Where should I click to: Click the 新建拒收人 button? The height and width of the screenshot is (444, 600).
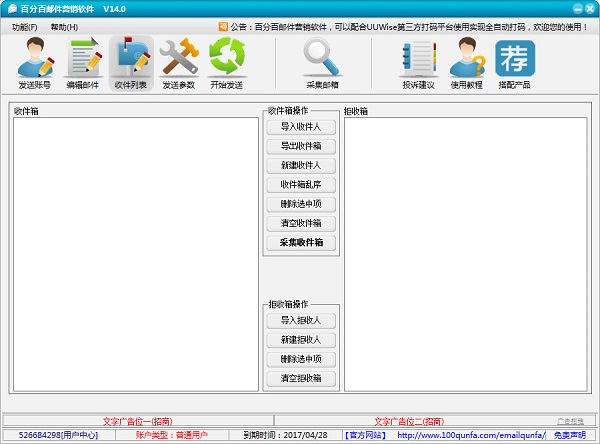pos(301,340)
